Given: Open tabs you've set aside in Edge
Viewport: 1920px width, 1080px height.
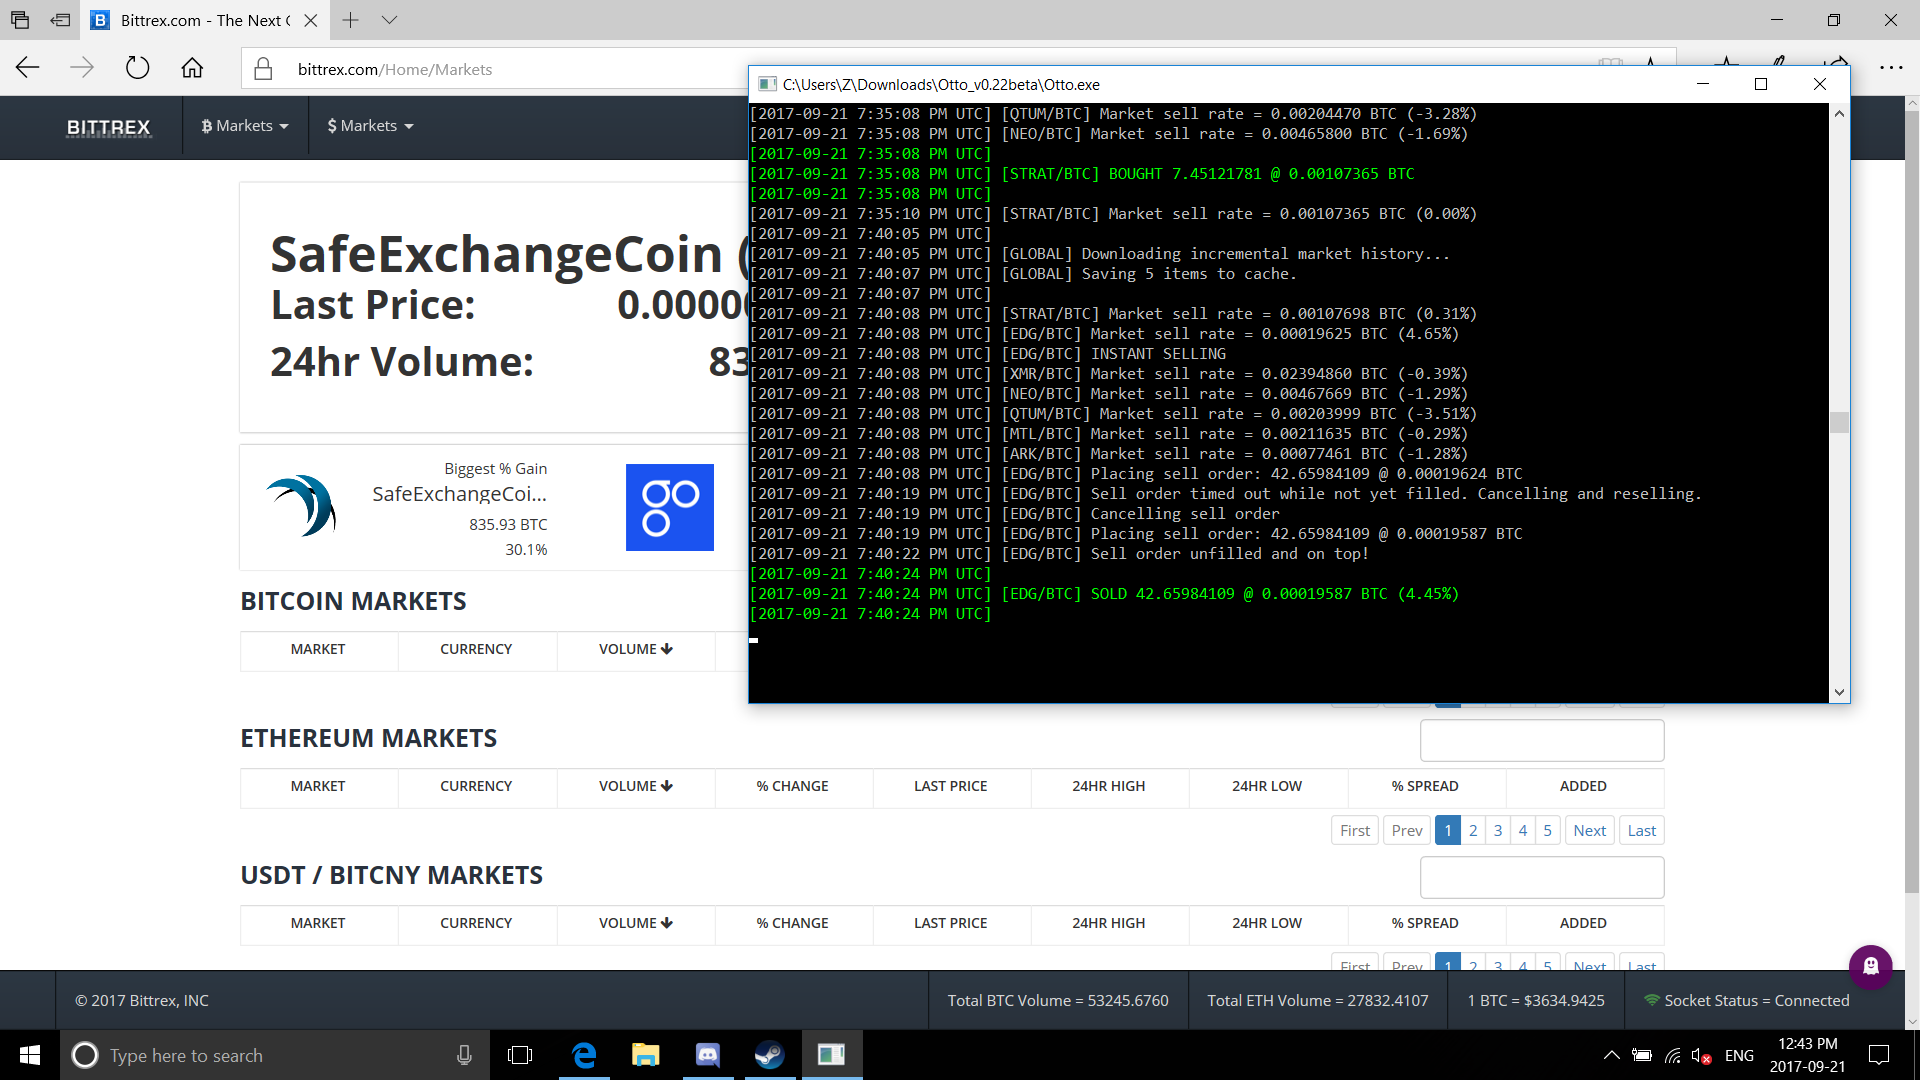Looking at the screenshot, I should pyautogui.click(x=20, y=20).
